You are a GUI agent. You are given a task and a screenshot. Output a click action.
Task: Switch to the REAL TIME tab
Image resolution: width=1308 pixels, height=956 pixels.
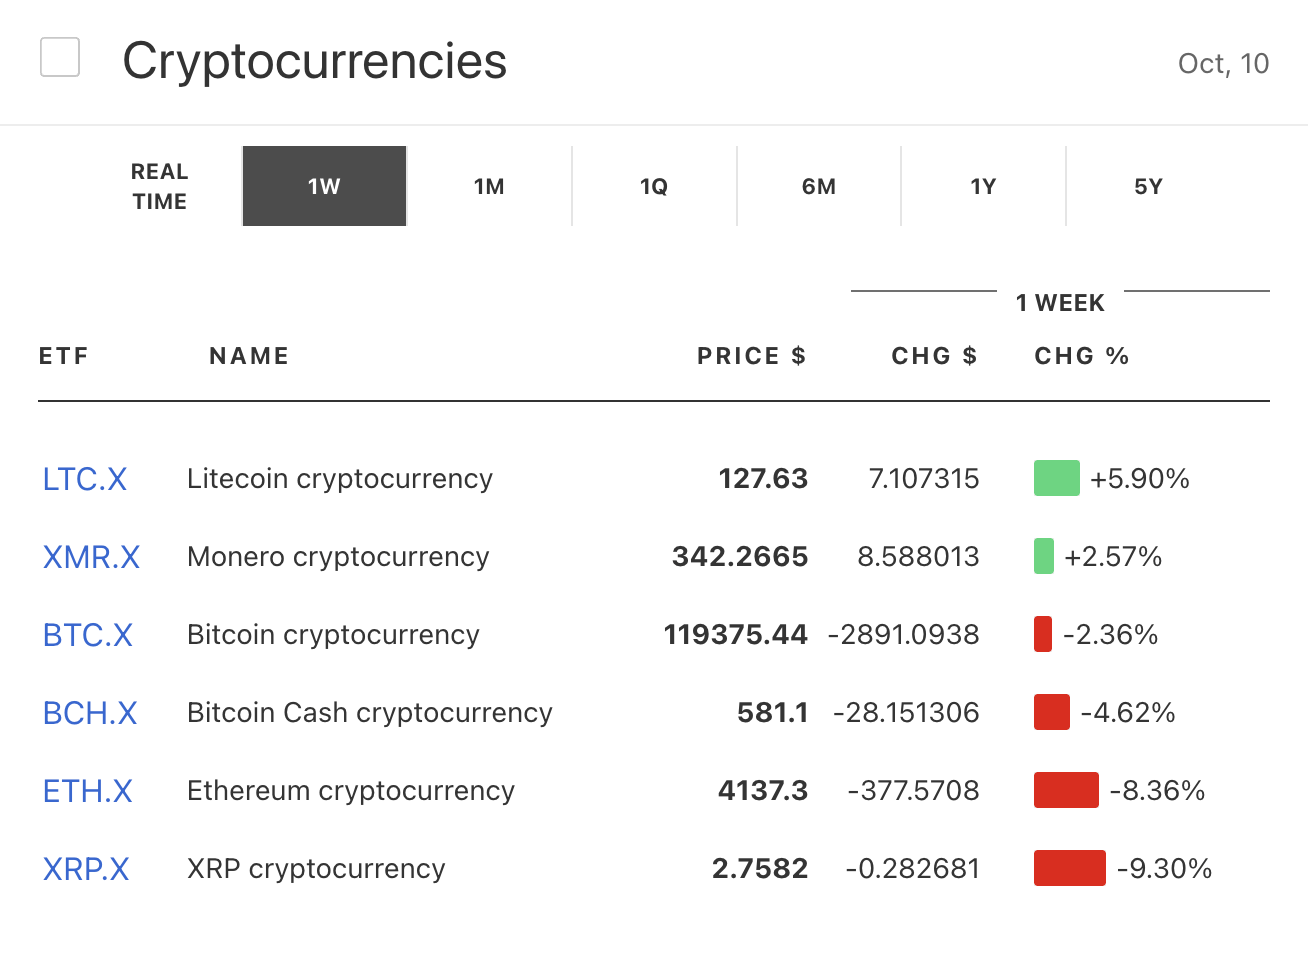pyautogui.click(x=160, y=187)
